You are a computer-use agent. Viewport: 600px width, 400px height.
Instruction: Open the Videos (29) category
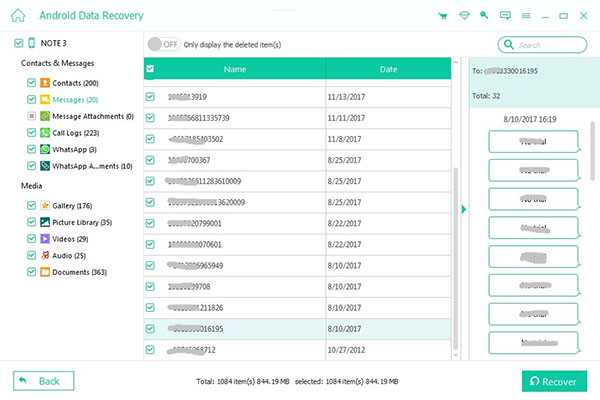pos(70,239)
